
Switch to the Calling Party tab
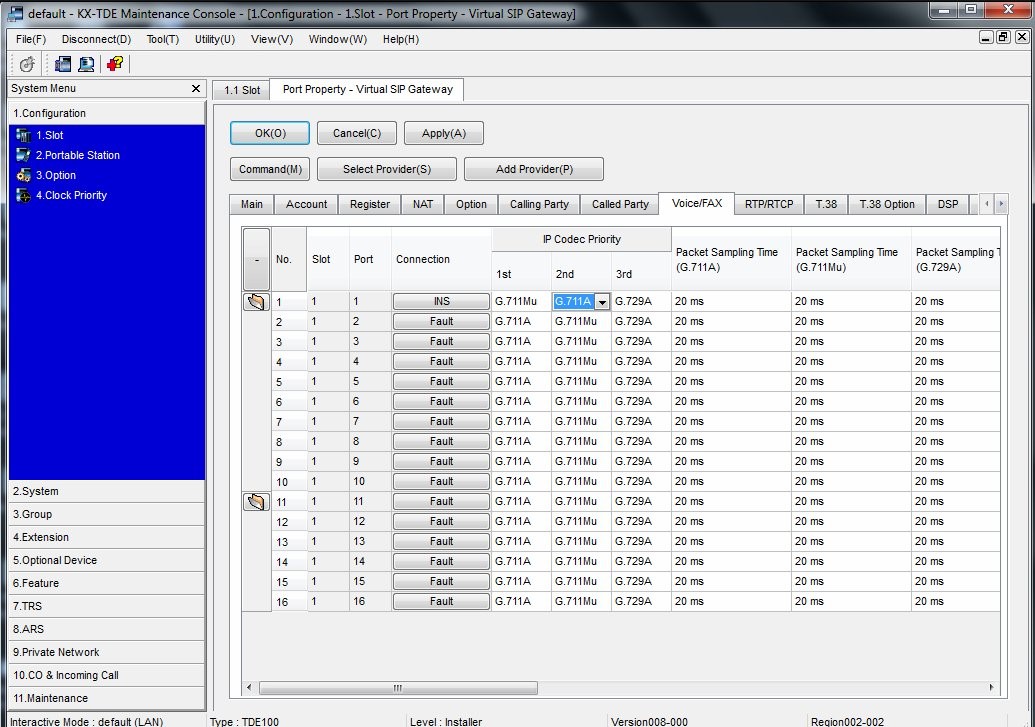tap(539, 205)
